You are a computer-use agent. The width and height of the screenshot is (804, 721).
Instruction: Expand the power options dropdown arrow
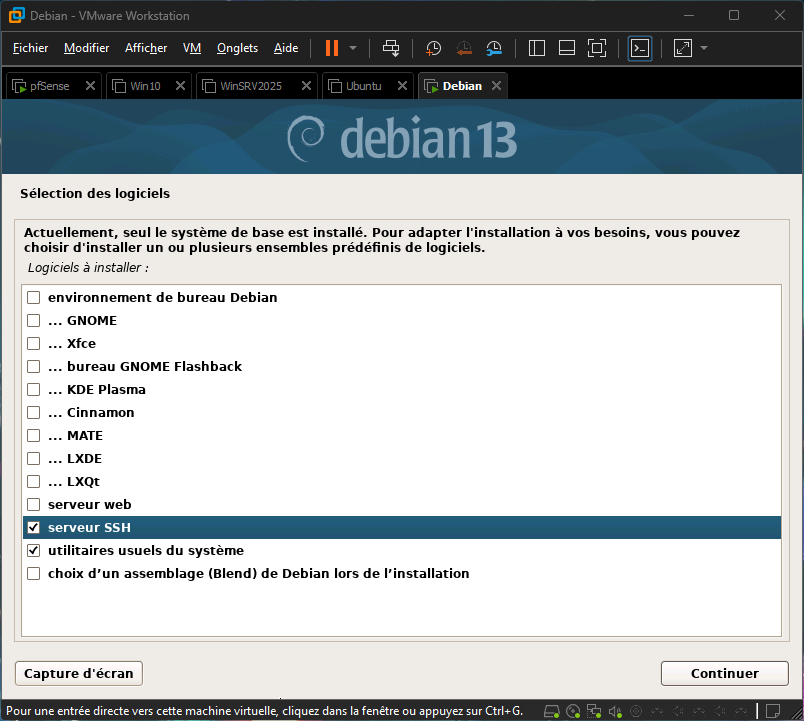(353, 48)
